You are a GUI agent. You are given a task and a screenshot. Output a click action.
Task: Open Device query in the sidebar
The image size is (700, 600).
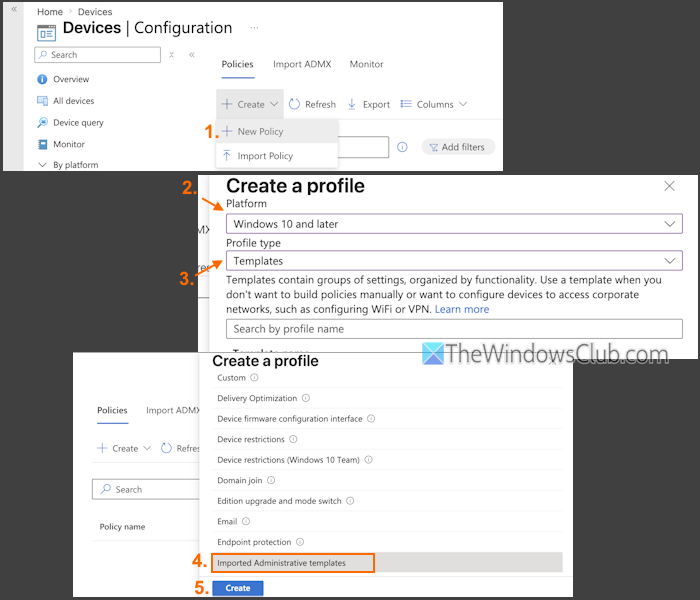pyautogui.click(x=70, y=122)
